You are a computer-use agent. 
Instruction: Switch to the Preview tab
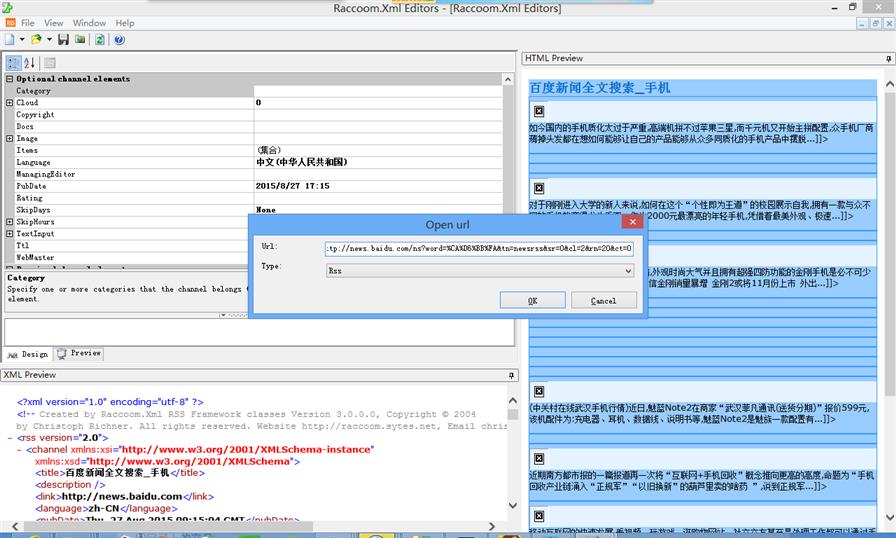click(79, 354)
